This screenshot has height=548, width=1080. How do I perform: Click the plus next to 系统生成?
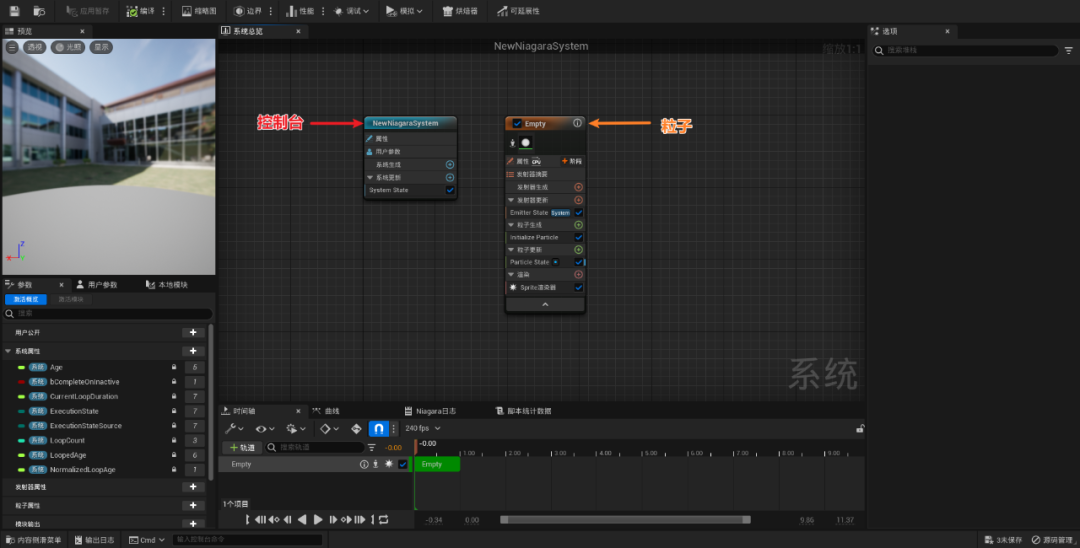click(450, 165)
